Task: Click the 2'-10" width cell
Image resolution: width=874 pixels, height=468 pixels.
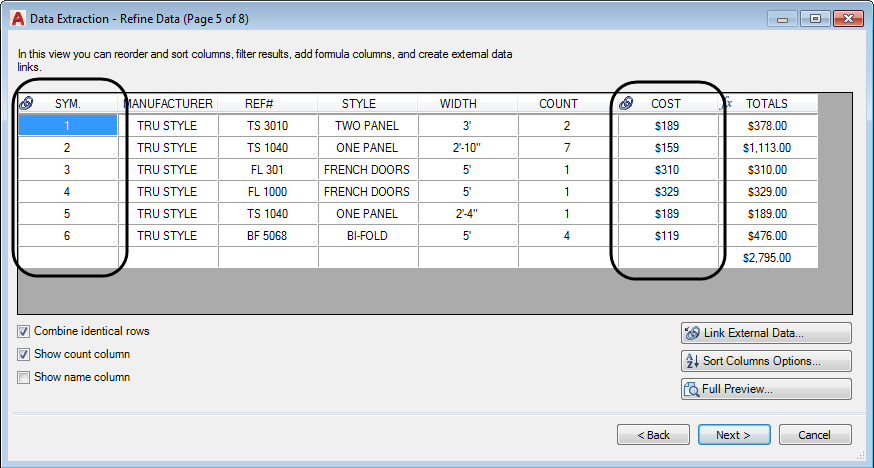Action: [x=468, y=148]
